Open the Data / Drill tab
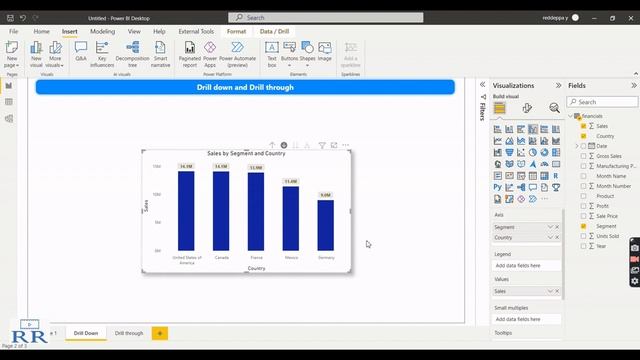 pos(274,31)
